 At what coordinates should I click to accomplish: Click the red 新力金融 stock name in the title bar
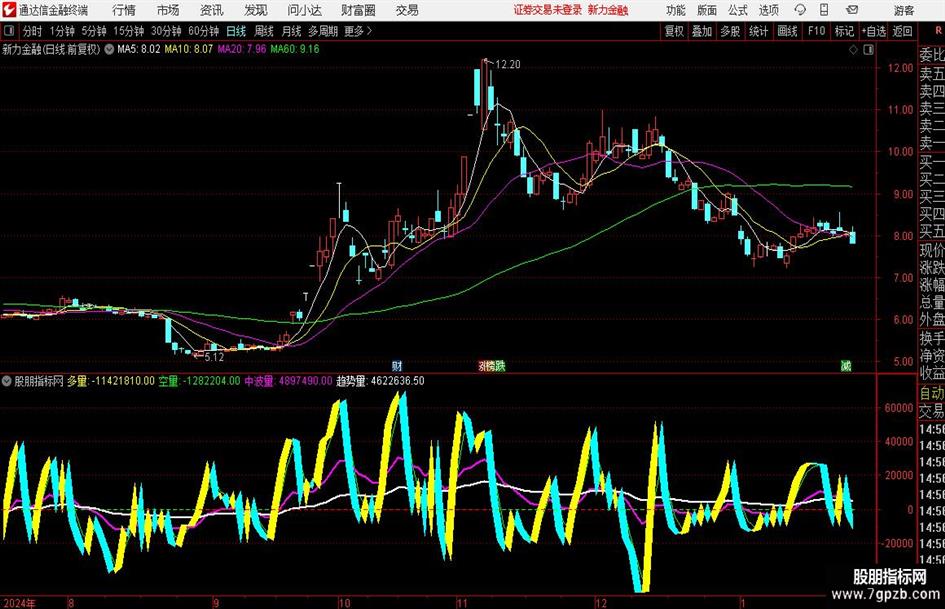click(x=608, y=10)
